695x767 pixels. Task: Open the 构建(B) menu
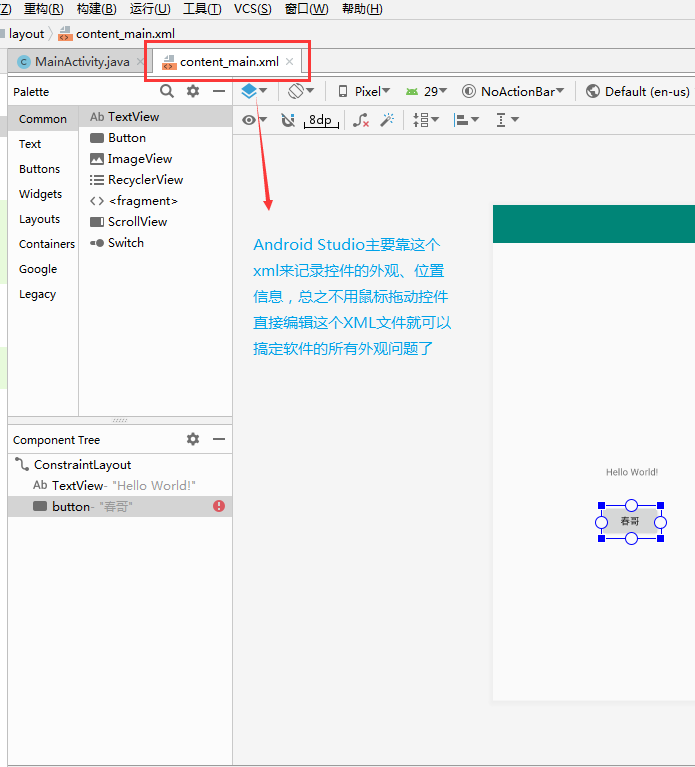(96, 9)
